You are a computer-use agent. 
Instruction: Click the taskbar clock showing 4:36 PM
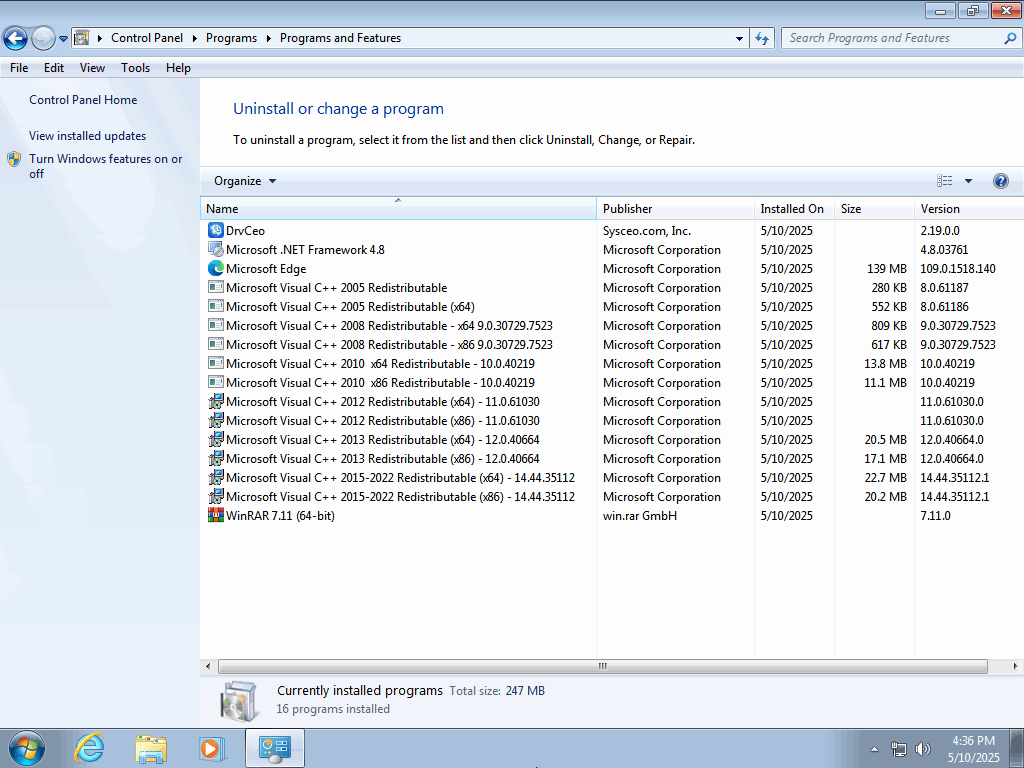[x=973, y=749]
